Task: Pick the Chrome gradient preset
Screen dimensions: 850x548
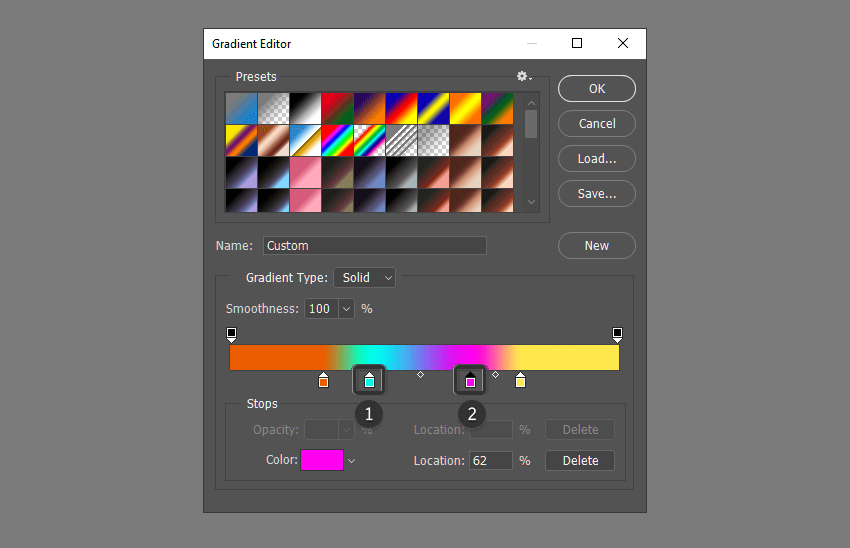Action: pyautogui.click(x=306, y=140)
